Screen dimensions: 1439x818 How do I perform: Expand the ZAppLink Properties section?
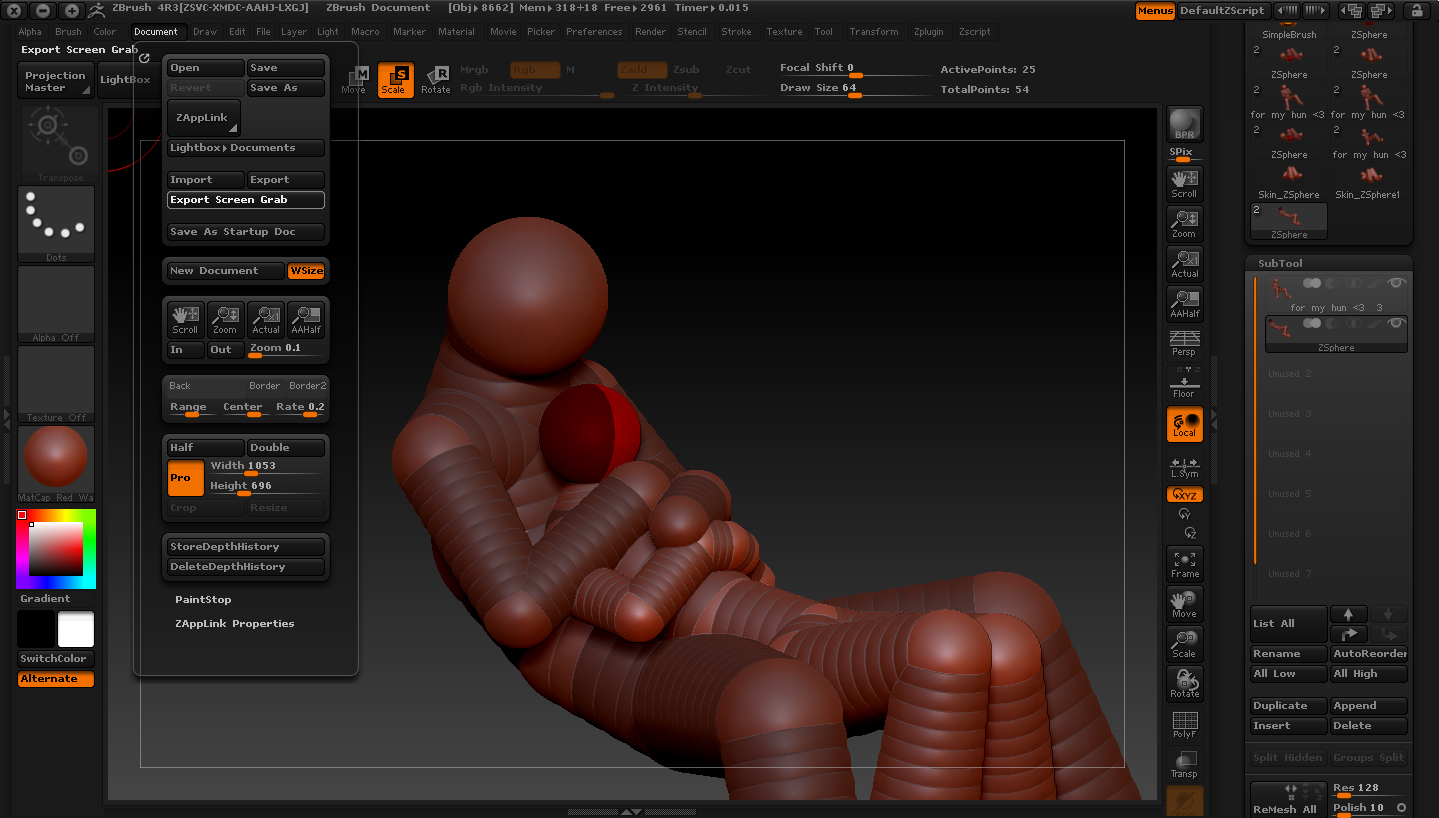tap(234, 624)
